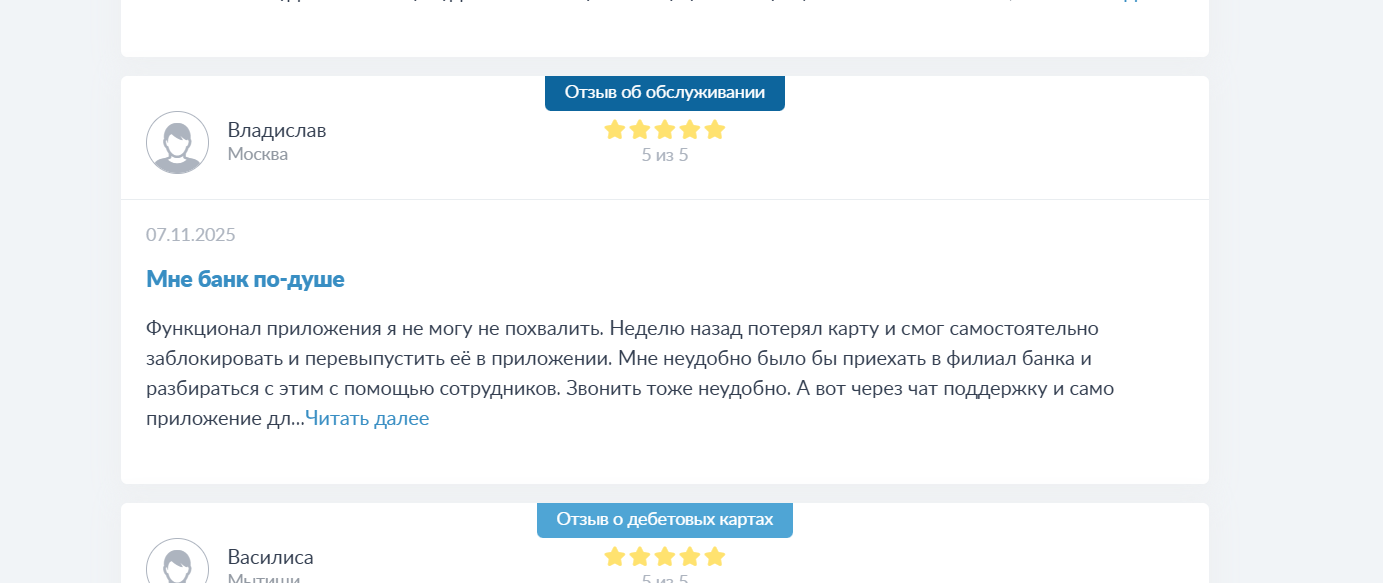Click Владислав's profile avatar icon

(x=177, y=142)
